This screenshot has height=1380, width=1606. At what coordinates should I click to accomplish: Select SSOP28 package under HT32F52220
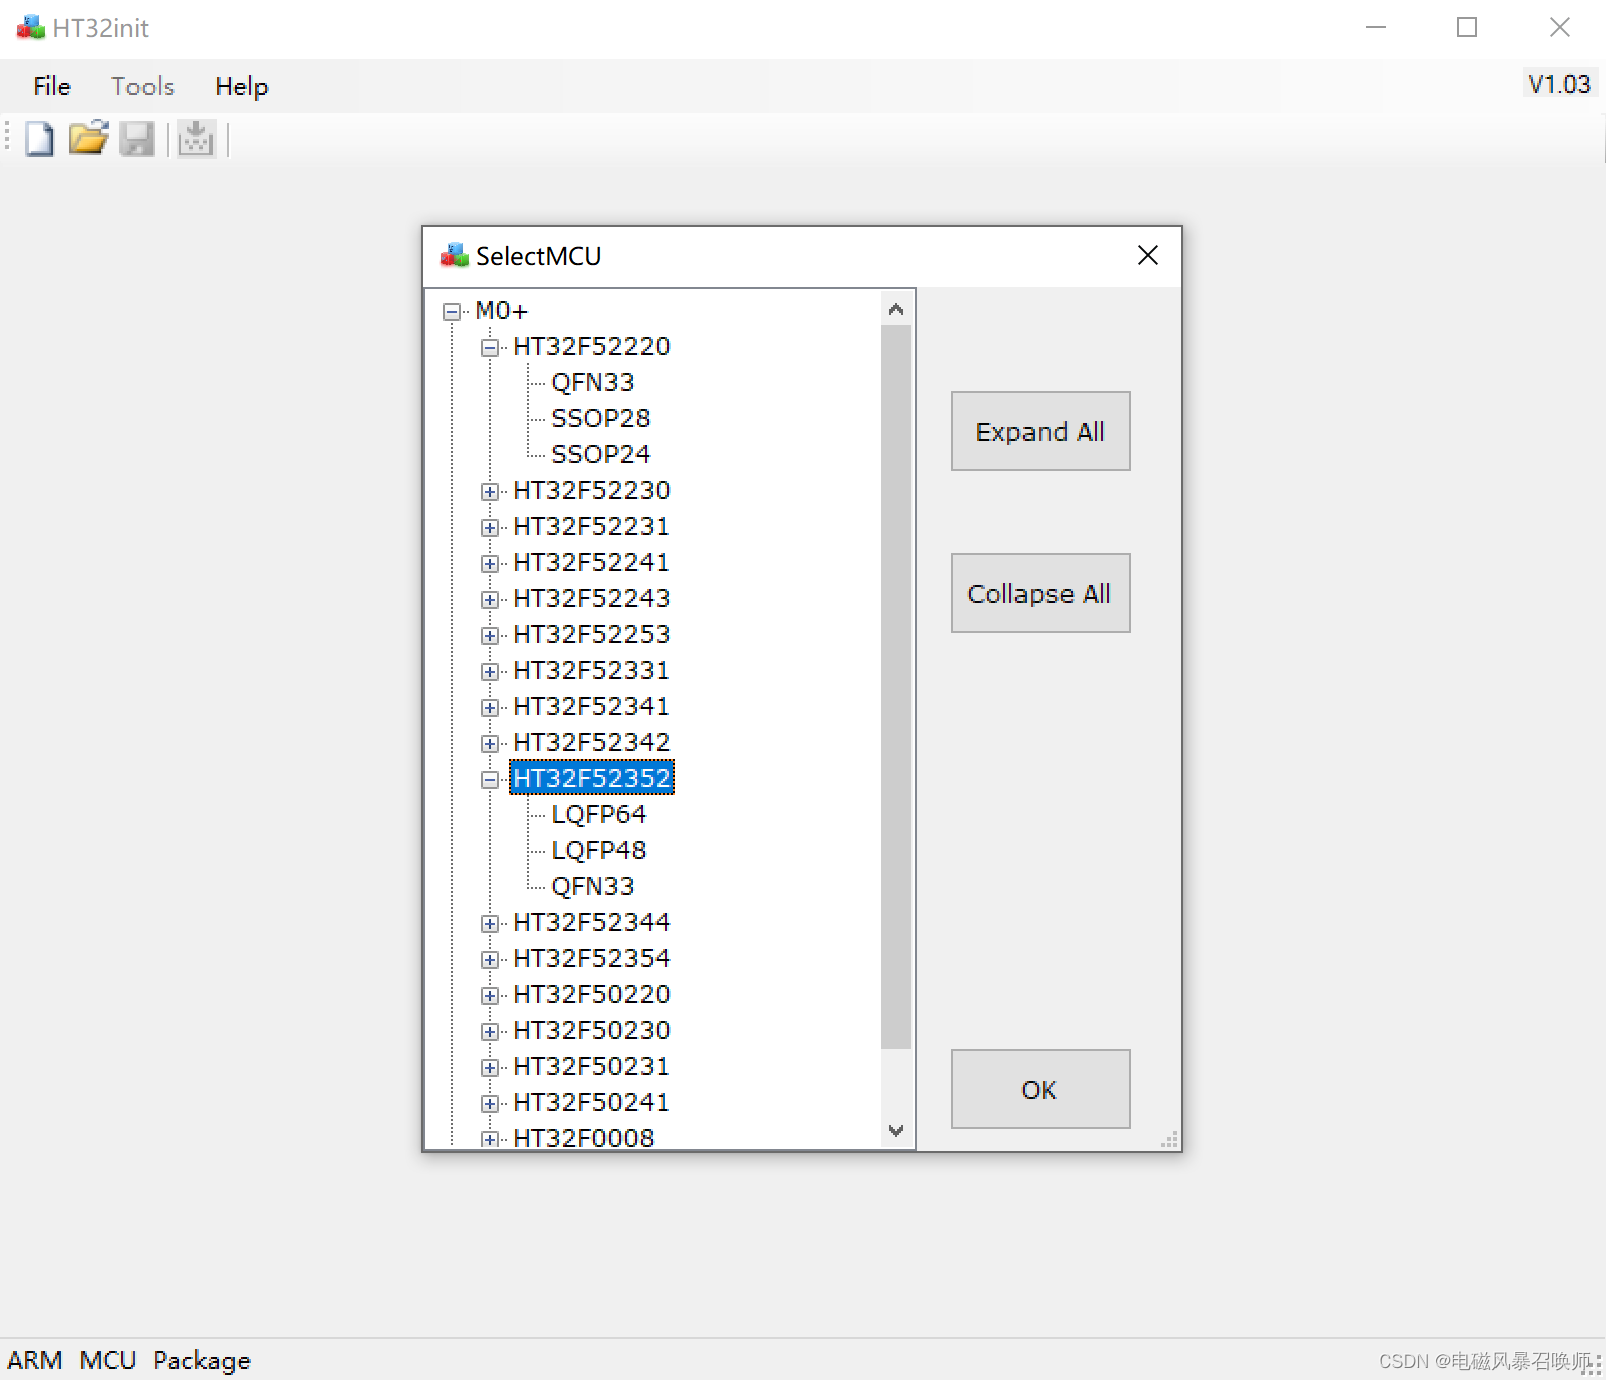click(x=601, y=418)
